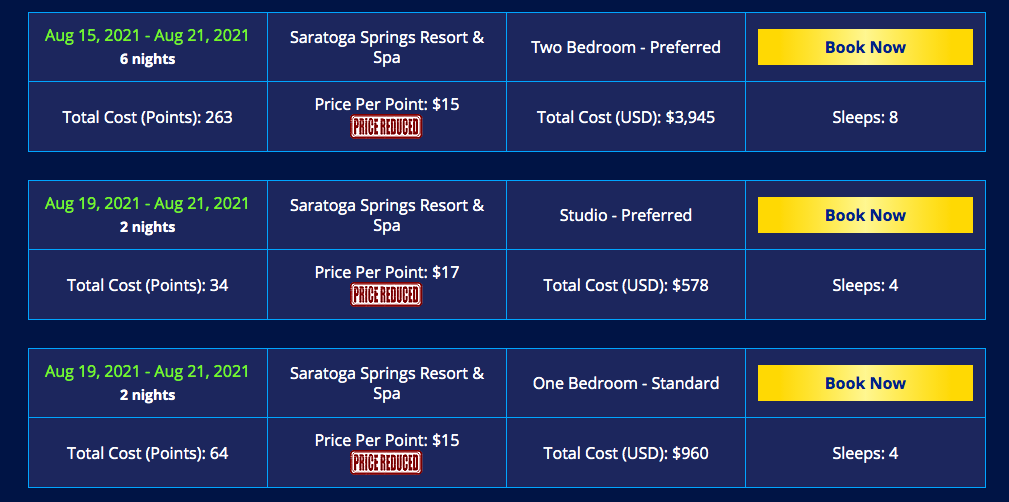Book the Two Bedroom - Preferred stay
This screenshot has height=502, width=1009.
tap(865, 47)
